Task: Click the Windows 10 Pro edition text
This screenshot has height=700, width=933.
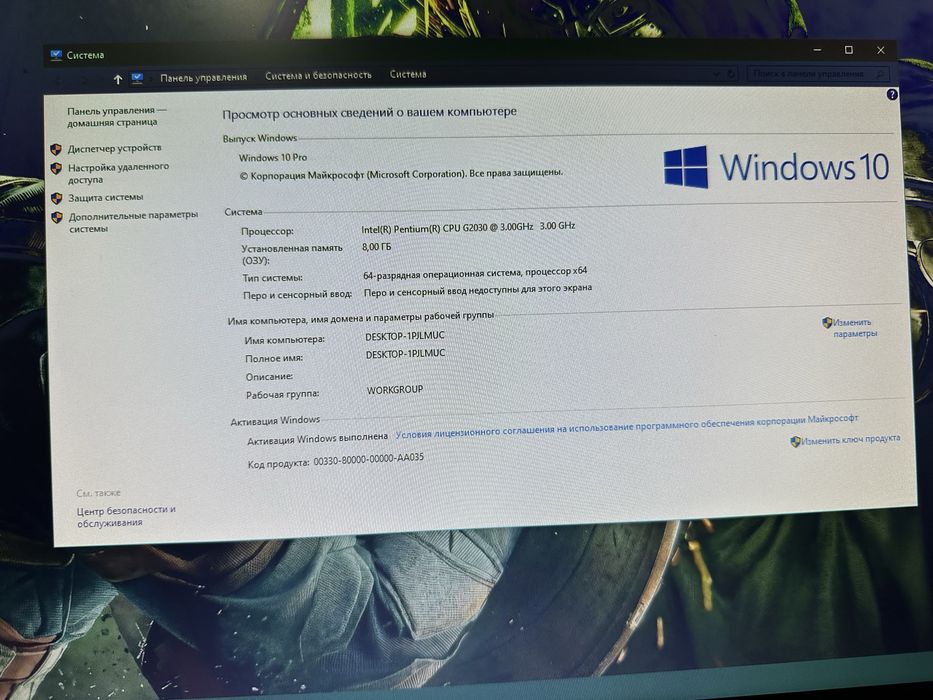Action: [x=273, y=158]
